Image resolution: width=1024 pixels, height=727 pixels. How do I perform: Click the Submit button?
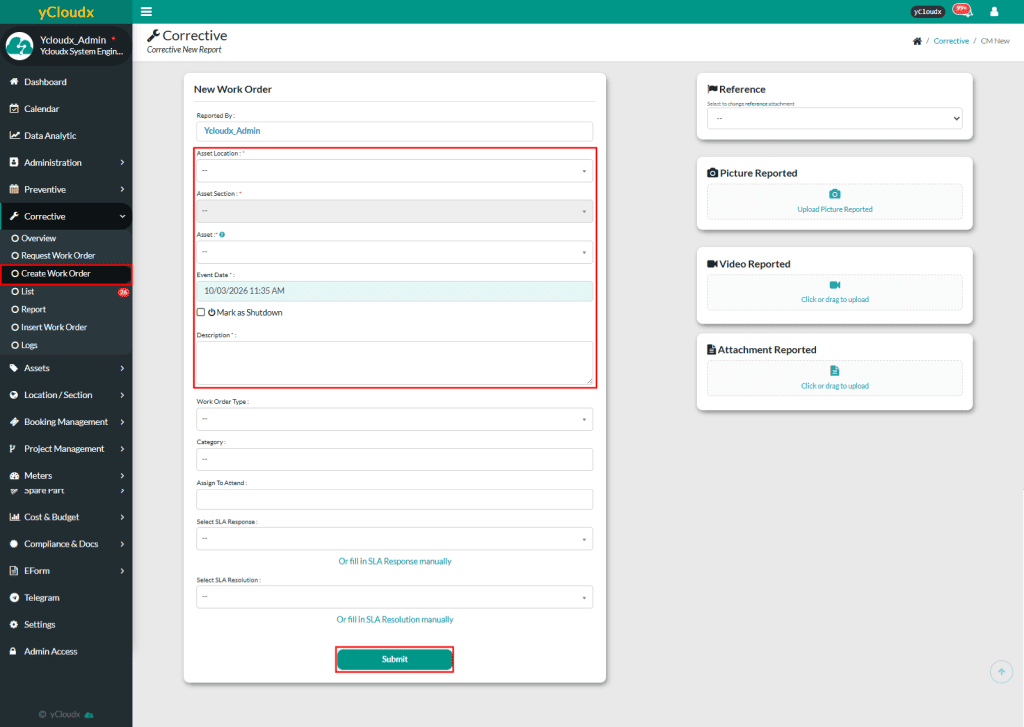pyautogui.click(x=394, y=659)
